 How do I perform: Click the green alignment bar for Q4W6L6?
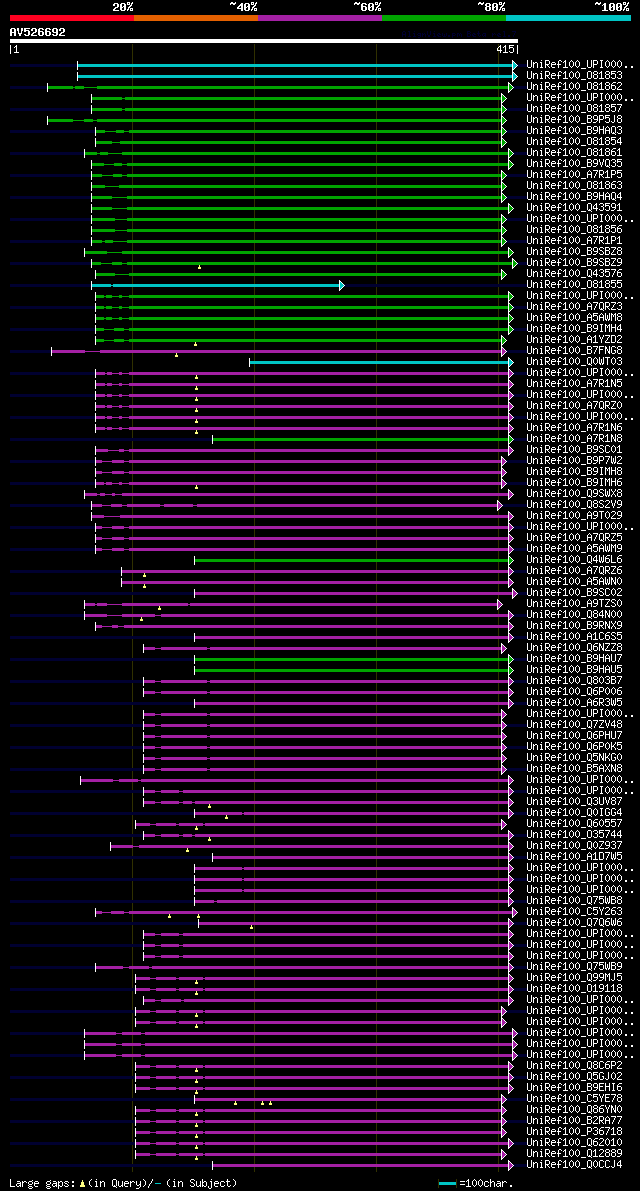(x=355, y=561)
